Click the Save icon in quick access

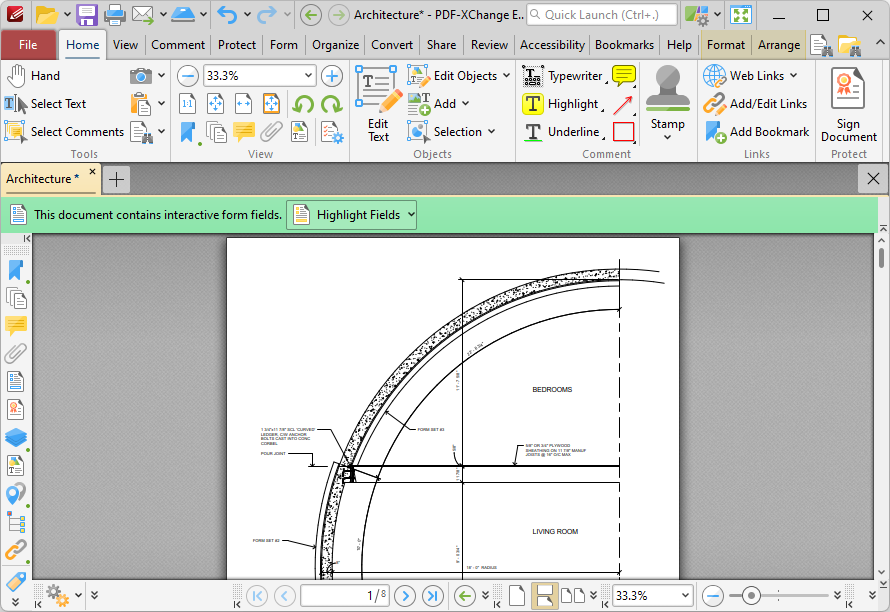(x=87, y=15)
